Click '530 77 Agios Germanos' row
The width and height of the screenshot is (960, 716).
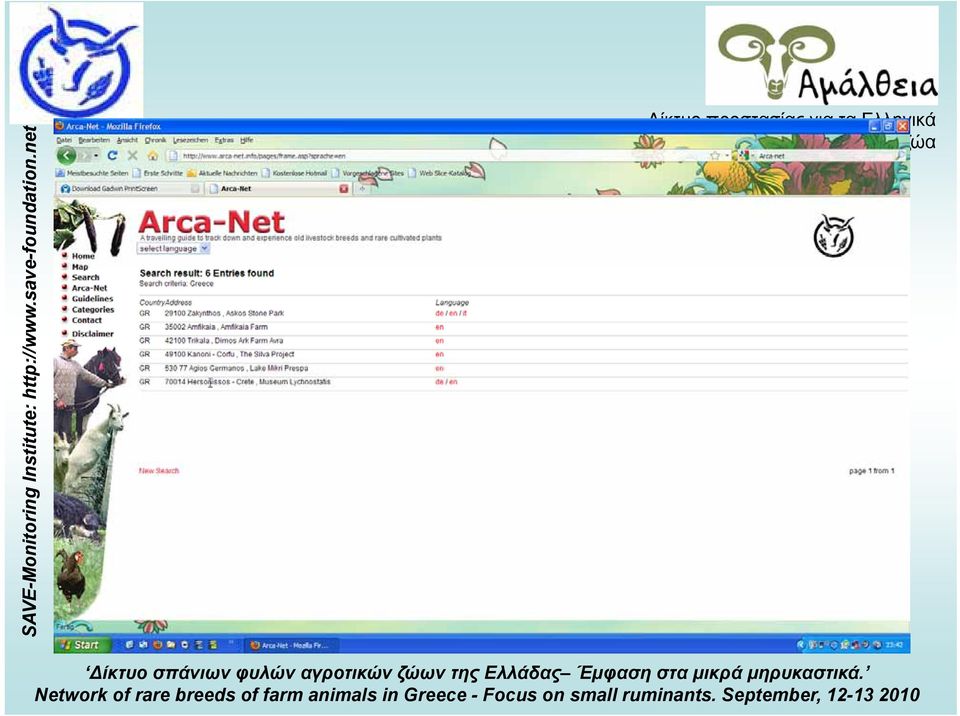click(x=236, y=369)
